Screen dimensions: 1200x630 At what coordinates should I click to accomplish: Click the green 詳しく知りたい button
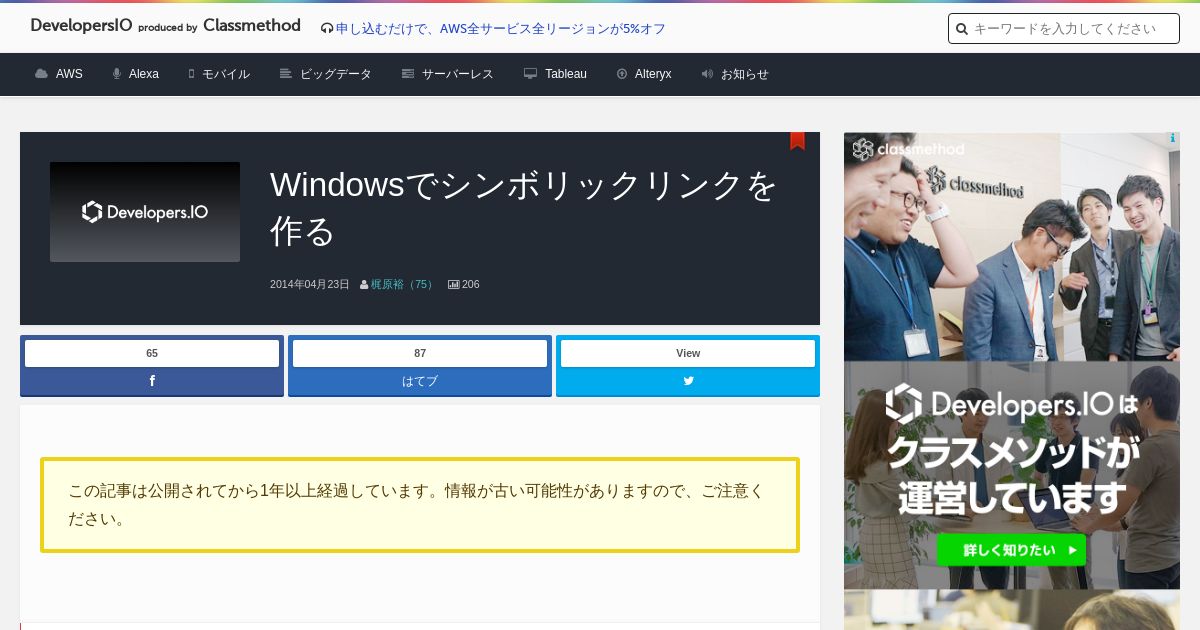[1011, 550]
